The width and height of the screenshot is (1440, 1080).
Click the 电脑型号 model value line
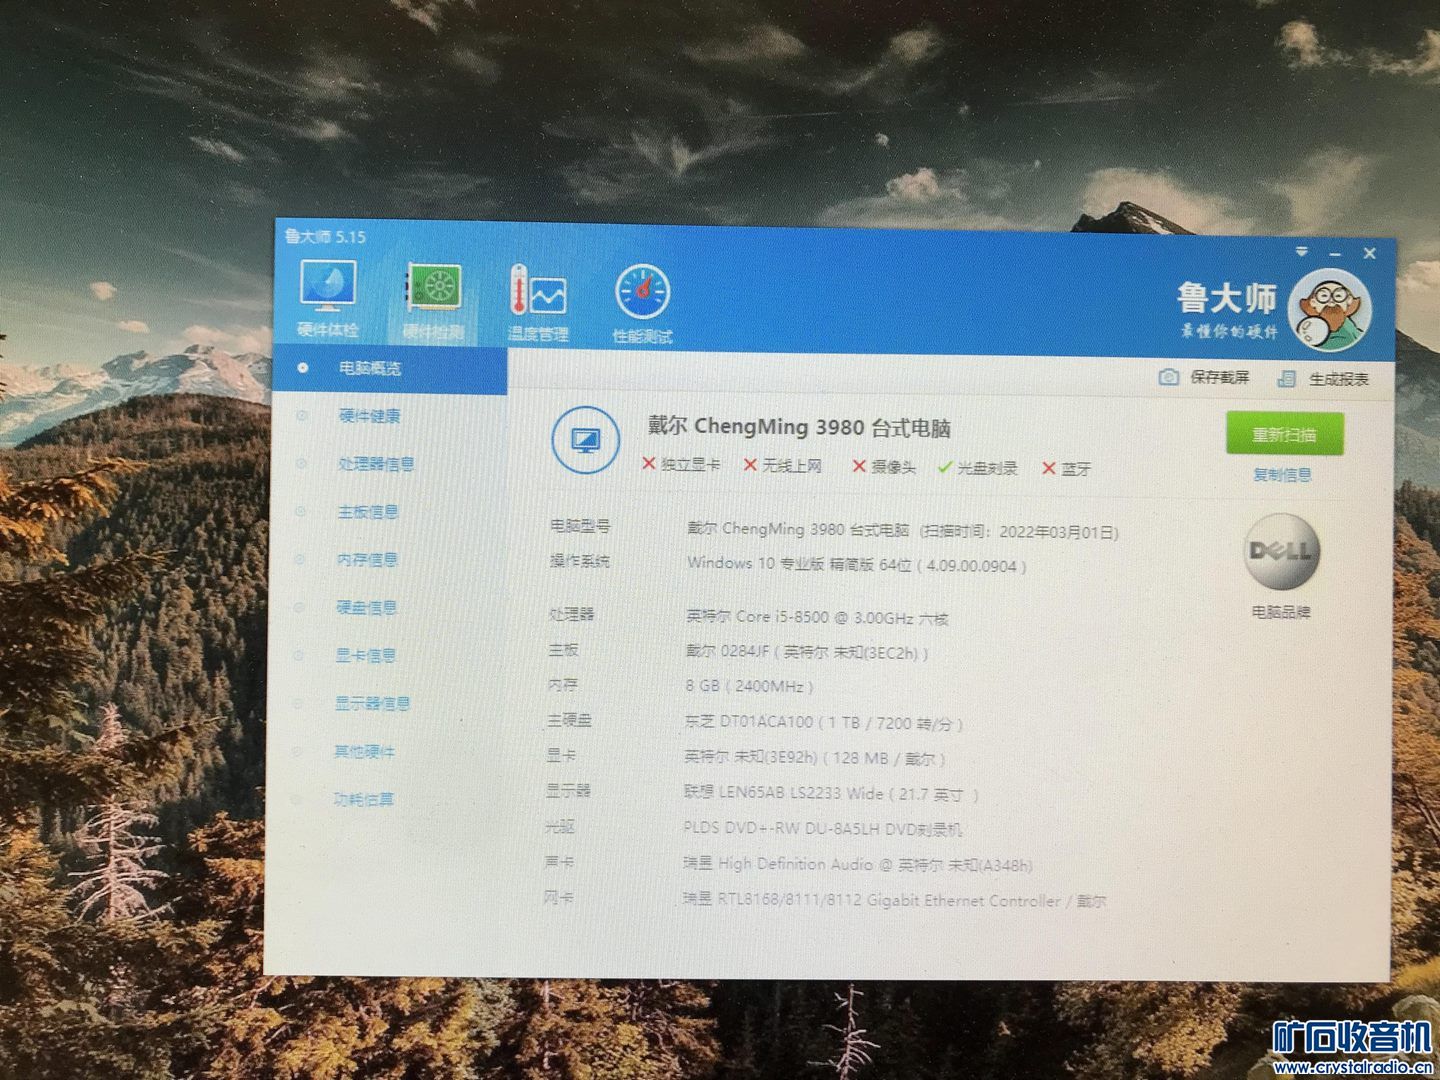click(x=902, y=531)
